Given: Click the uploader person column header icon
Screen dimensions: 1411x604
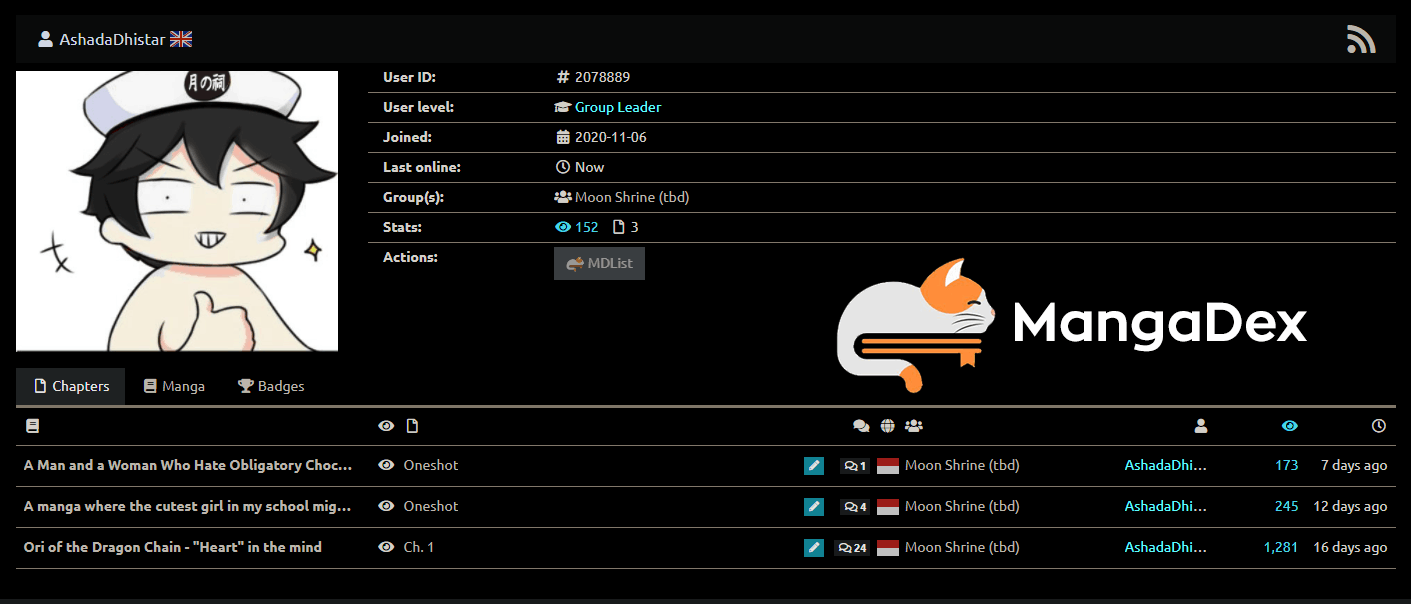Looking at the screenshot, I should [x=1201, y=426].
